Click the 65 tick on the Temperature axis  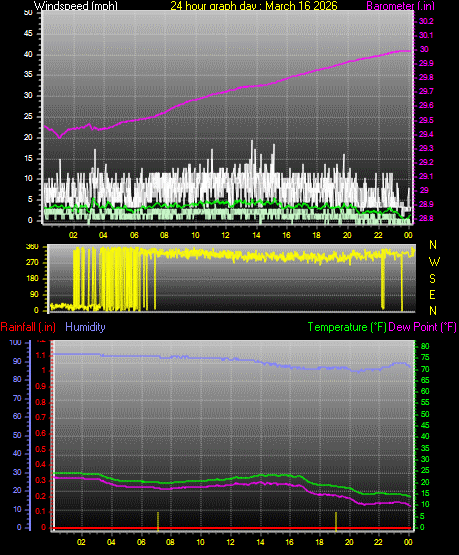[425, 380]
